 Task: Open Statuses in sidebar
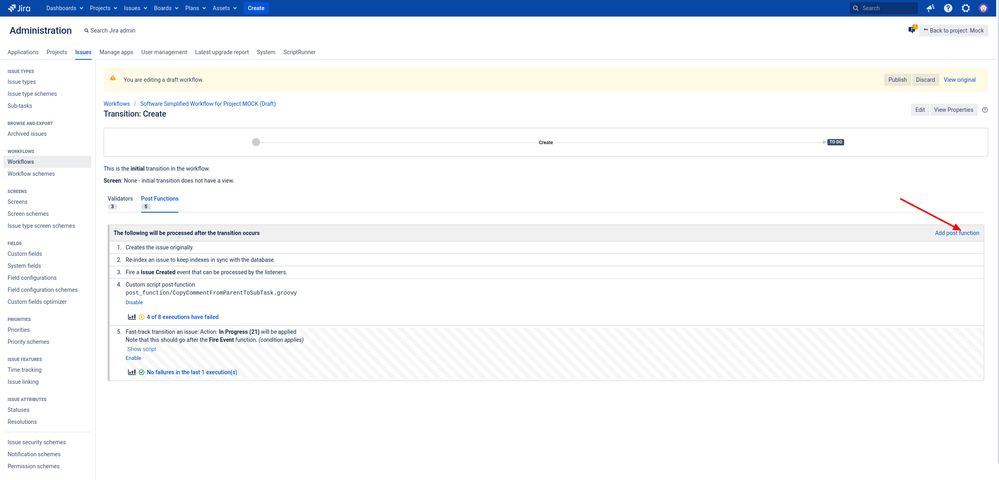18,410
